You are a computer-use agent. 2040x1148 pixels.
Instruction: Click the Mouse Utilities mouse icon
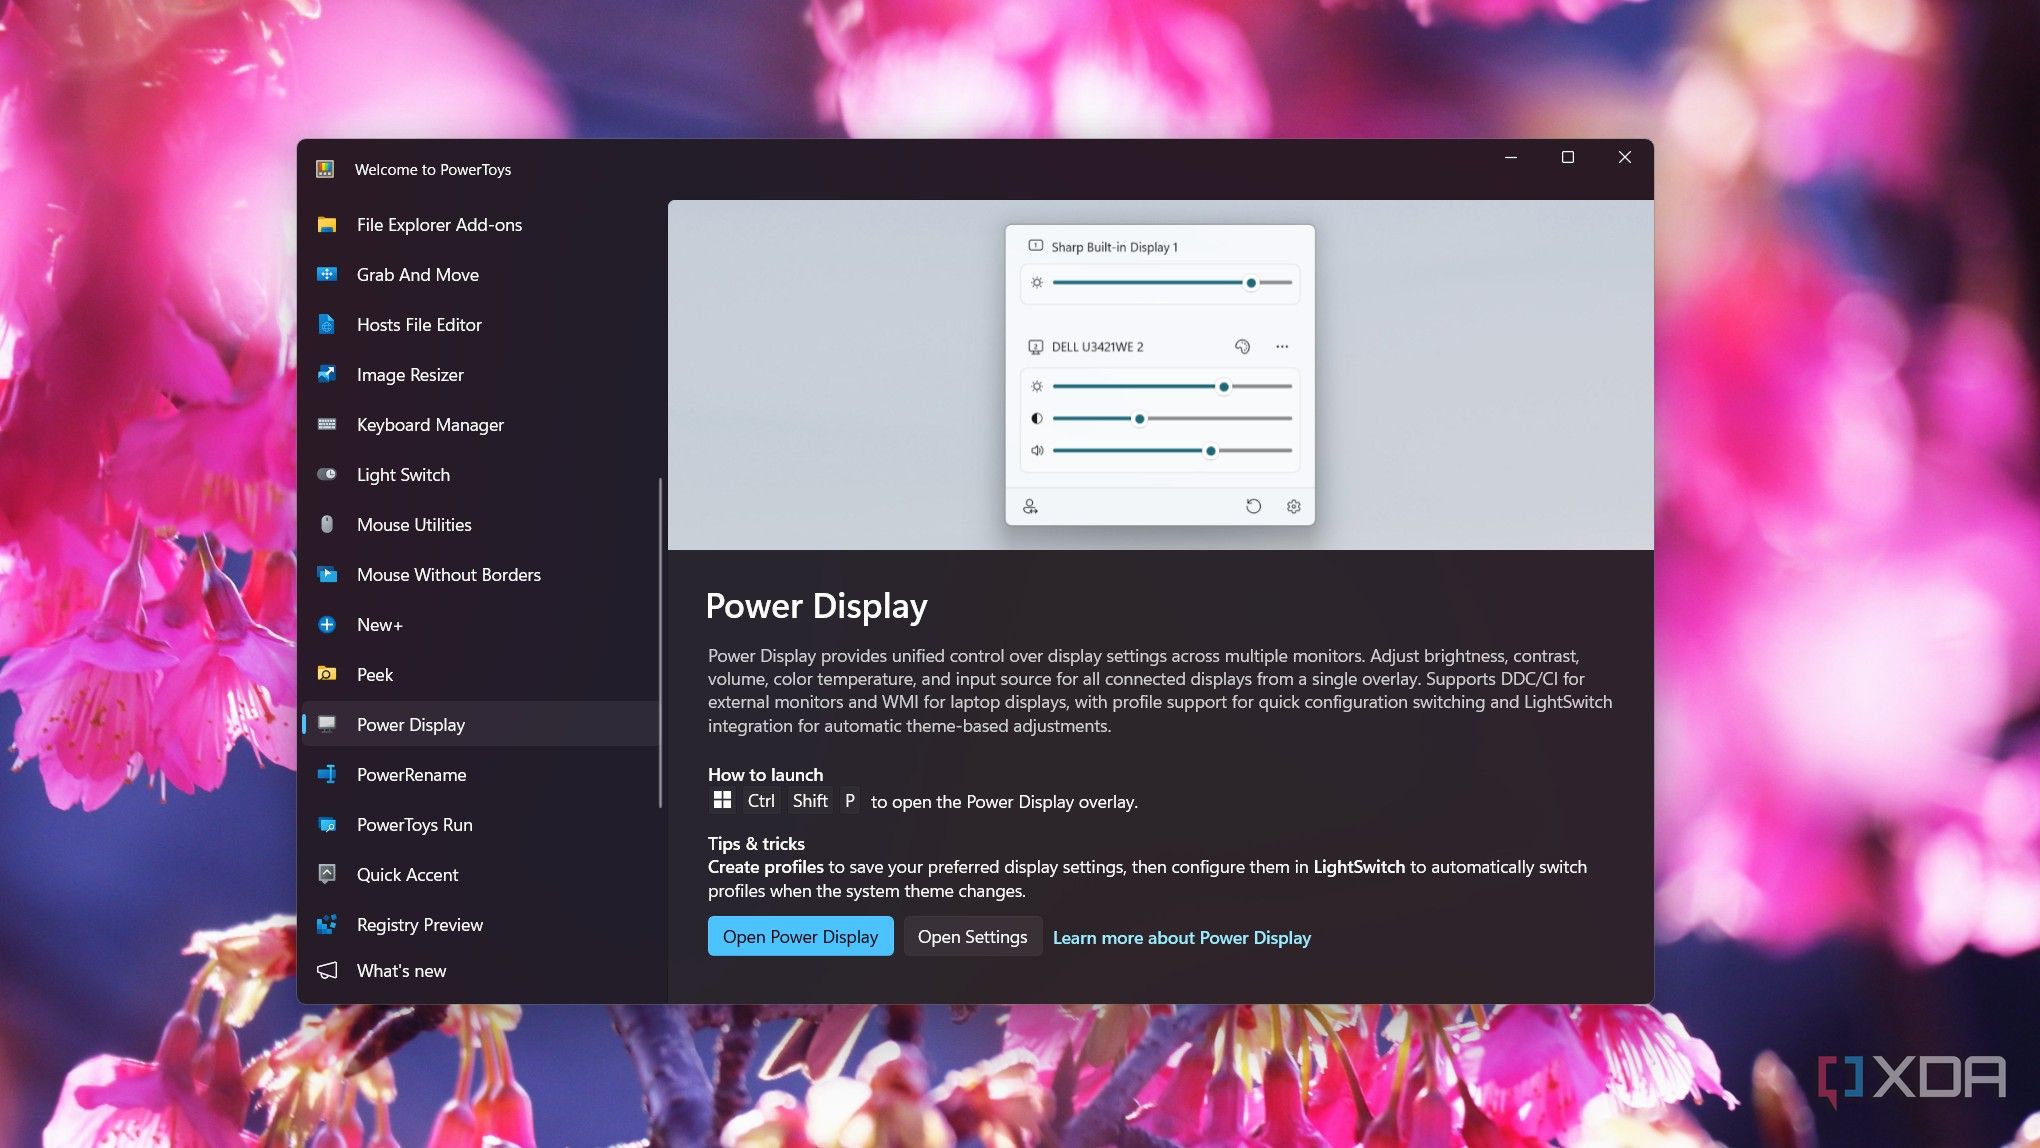click(327, 525)
